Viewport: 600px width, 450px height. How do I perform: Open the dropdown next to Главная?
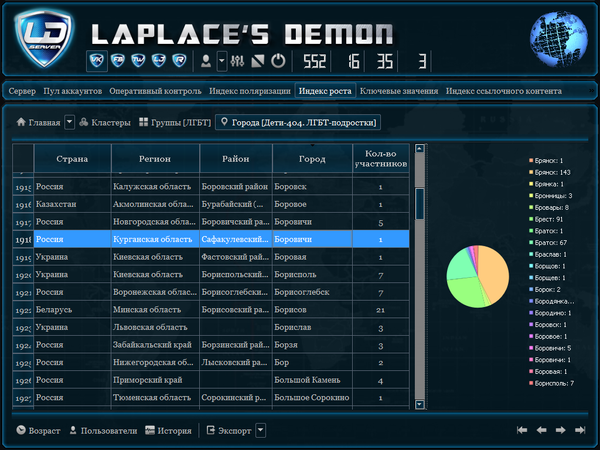tap(69, 122)
